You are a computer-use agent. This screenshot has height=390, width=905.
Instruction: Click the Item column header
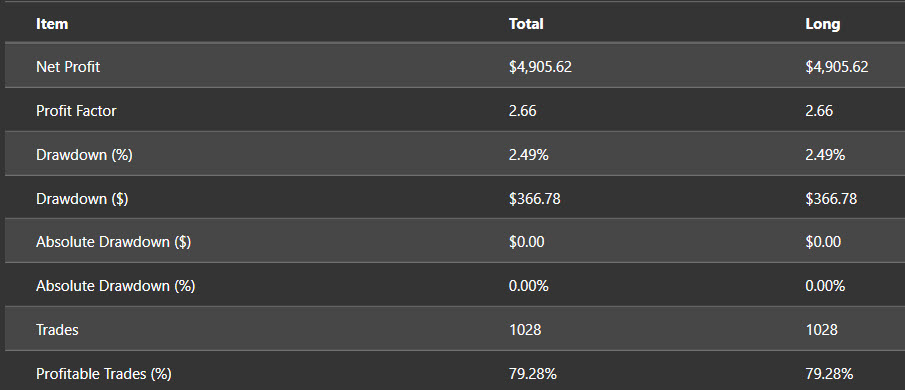pos(52,24)
